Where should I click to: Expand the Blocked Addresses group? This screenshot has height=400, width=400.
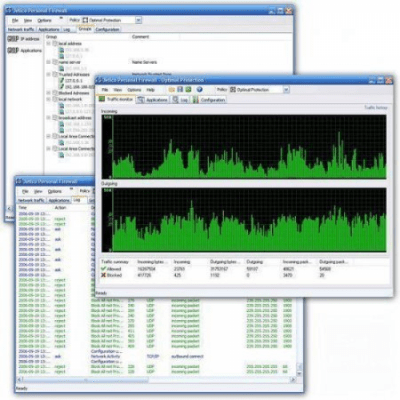coord(49,93)
